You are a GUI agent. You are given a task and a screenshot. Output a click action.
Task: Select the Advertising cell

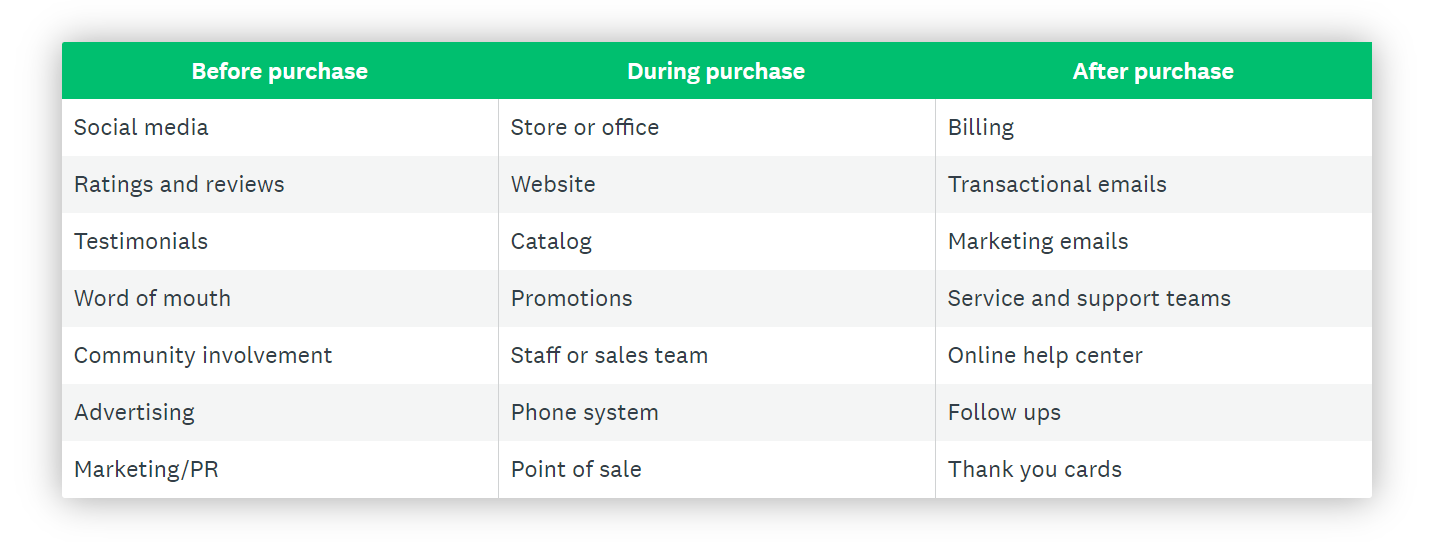pos(134,413)
